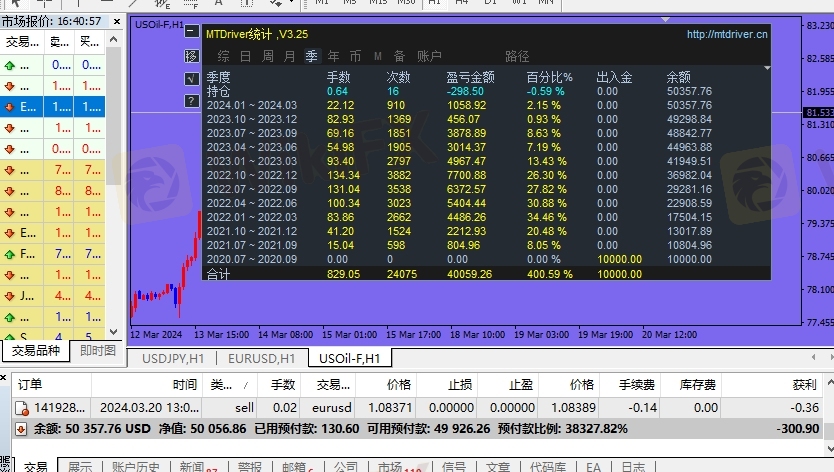This screenshot has width=834, height=472.
Task: Switch to the USDJPY,H1 chart tab
Action: tap(173, 359)
